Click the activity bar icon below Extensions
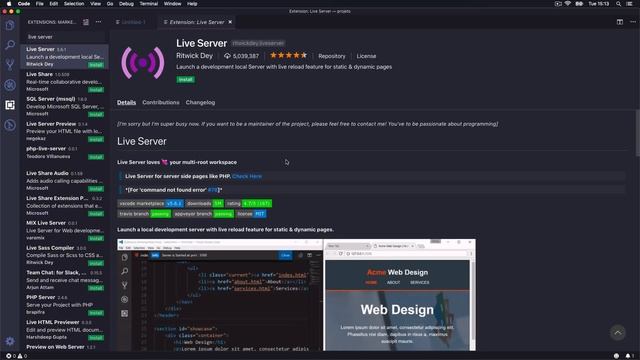Screen dimensions: 640x360 [10, 125]
